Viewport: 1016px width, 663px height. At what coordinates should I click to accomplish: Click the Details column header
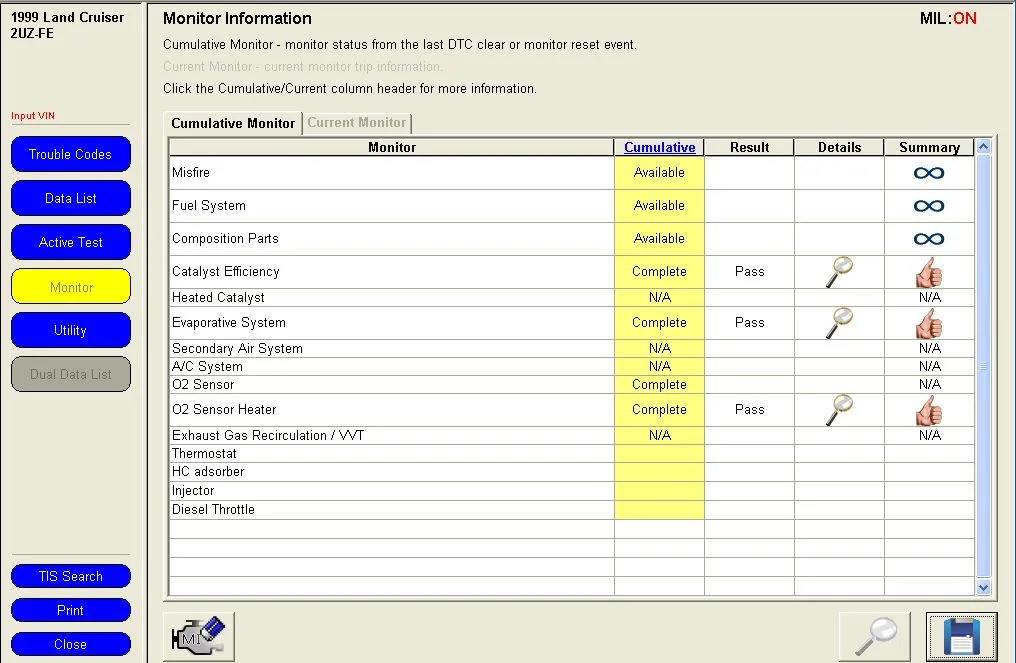pos(839,148)
